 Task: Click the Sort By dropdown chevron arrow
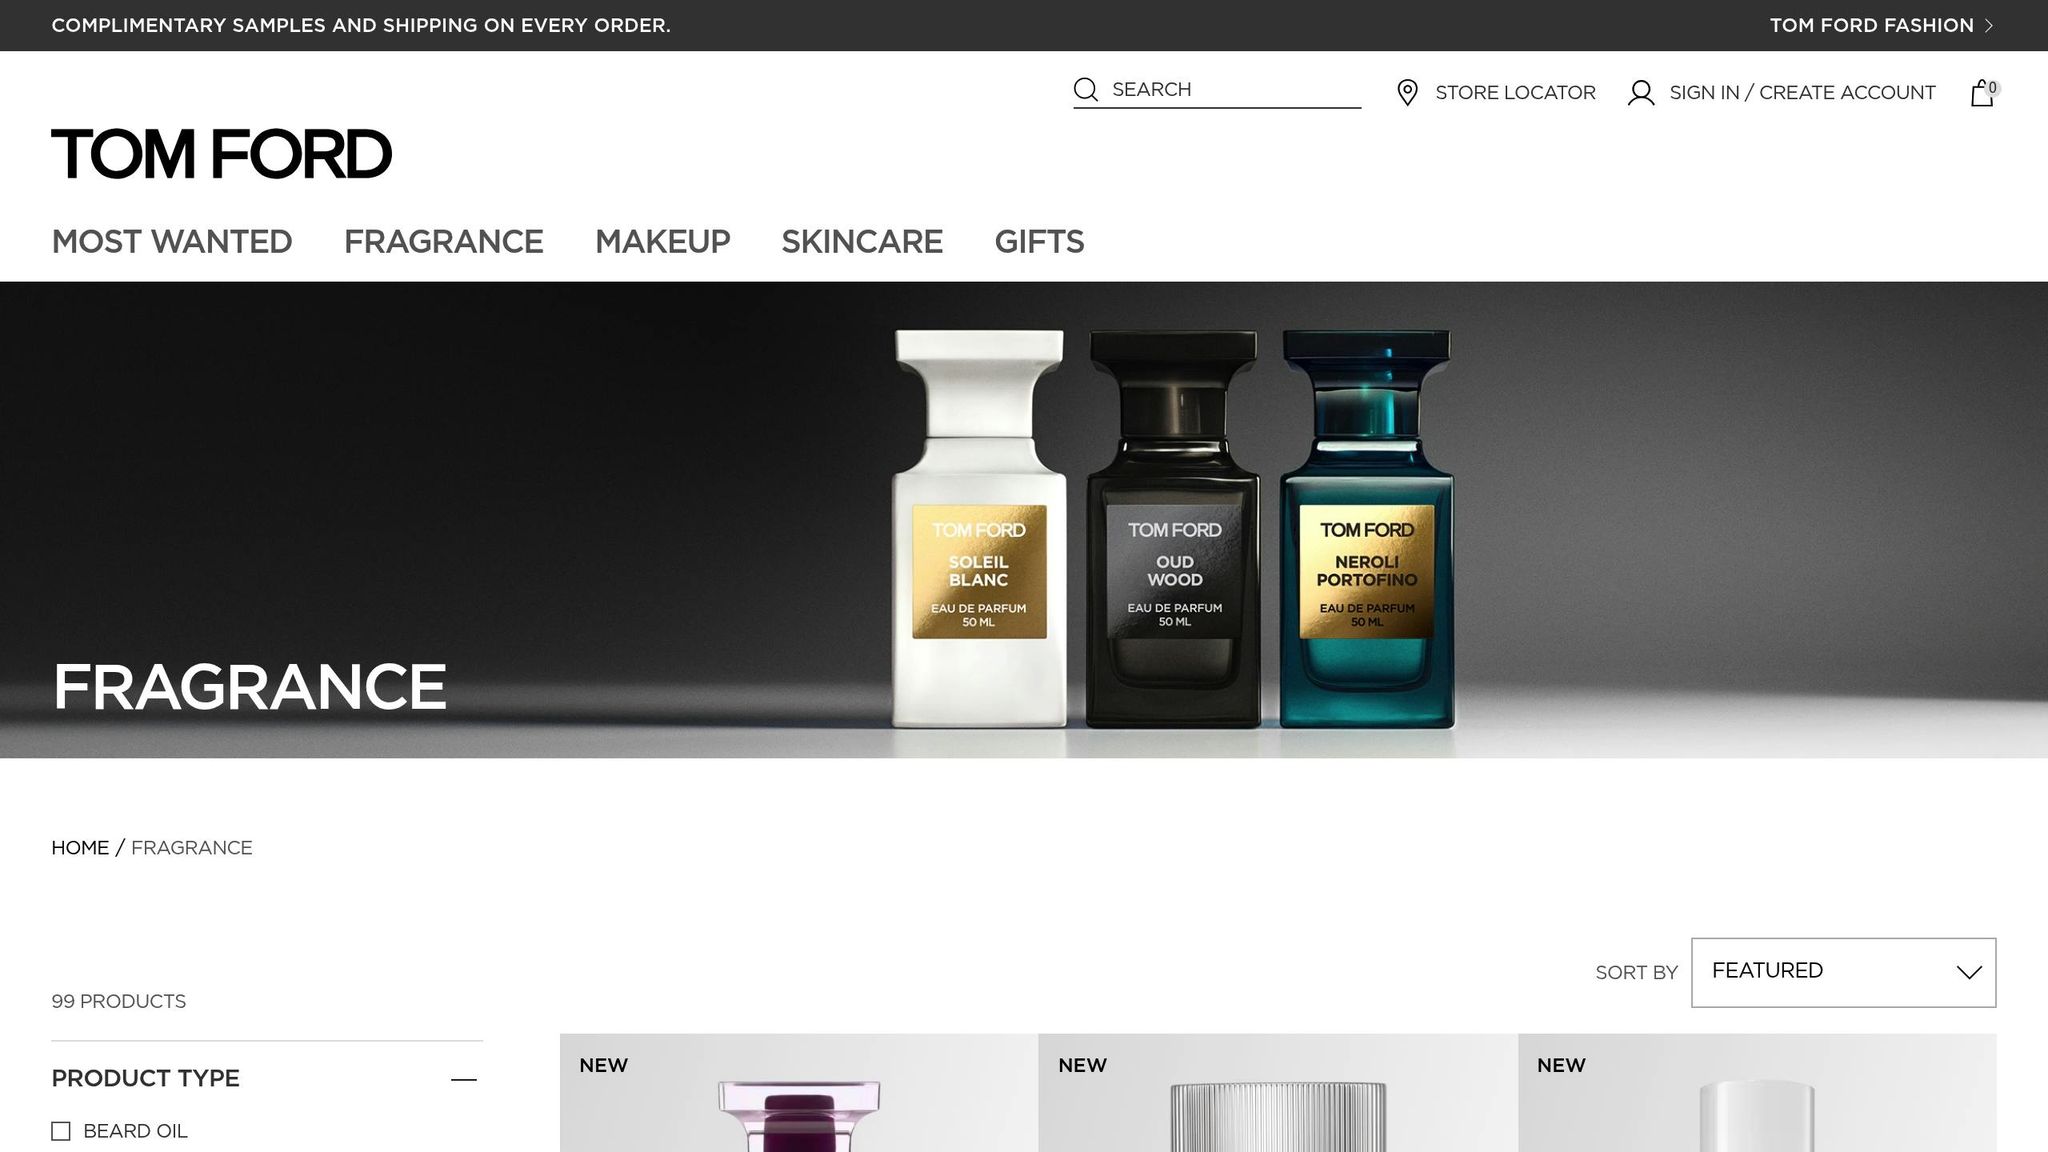coord(1969,972)
